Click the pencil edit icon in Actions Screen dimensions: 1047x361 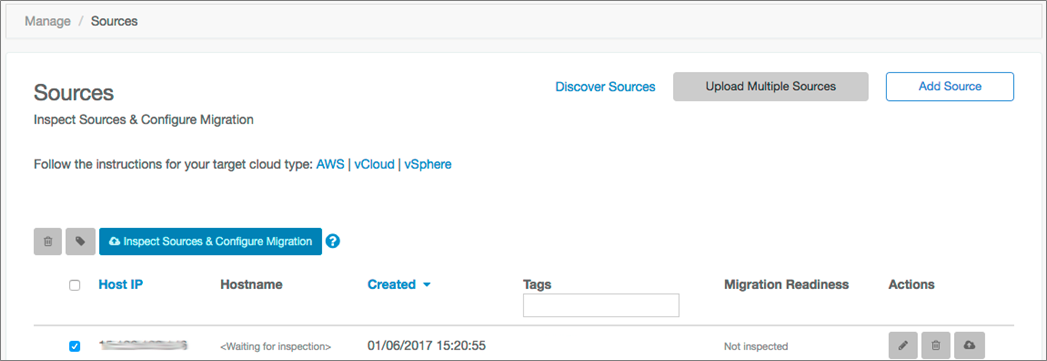pyautogui.click(x=903, y=346)
